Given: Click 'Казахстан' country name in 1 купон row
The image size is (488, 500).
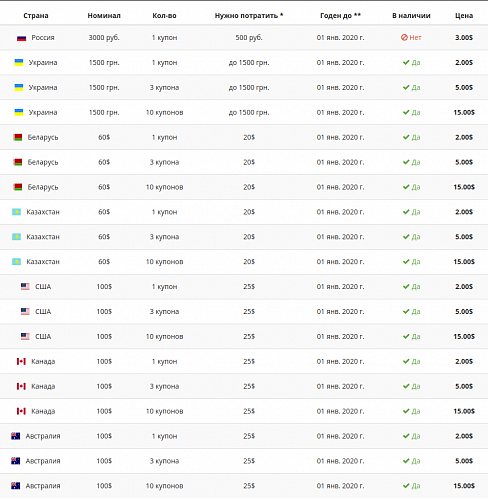Looking at the screenshot, I should (43, 212).
